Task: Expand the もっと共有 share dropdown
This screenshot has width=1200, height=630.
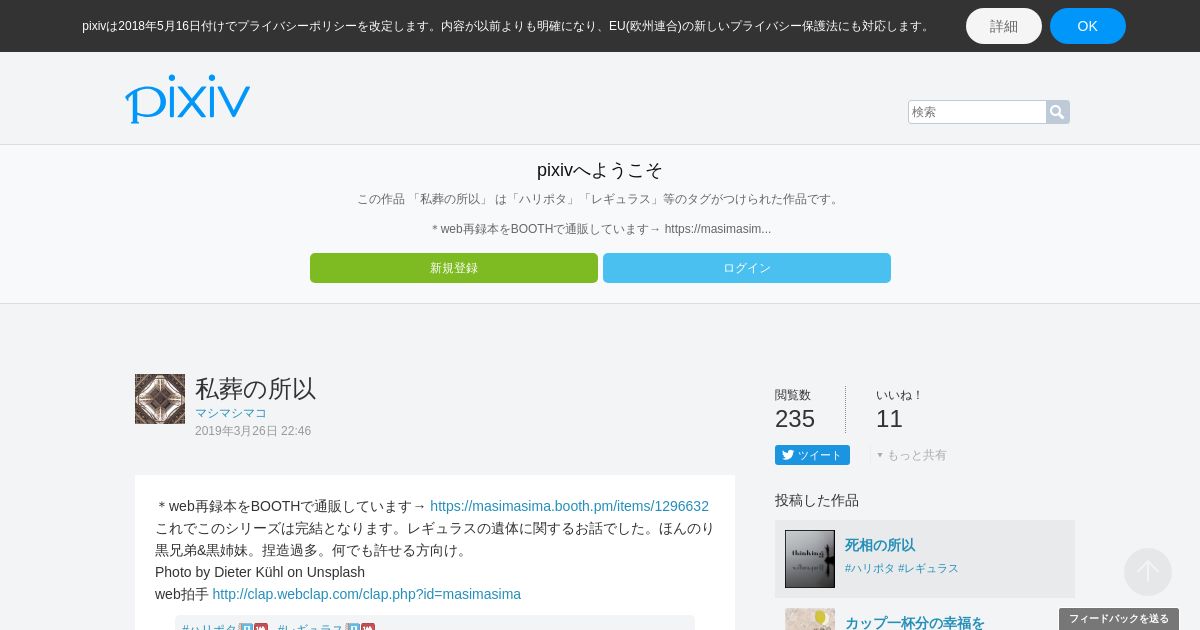Action: (x=911, y=455)
